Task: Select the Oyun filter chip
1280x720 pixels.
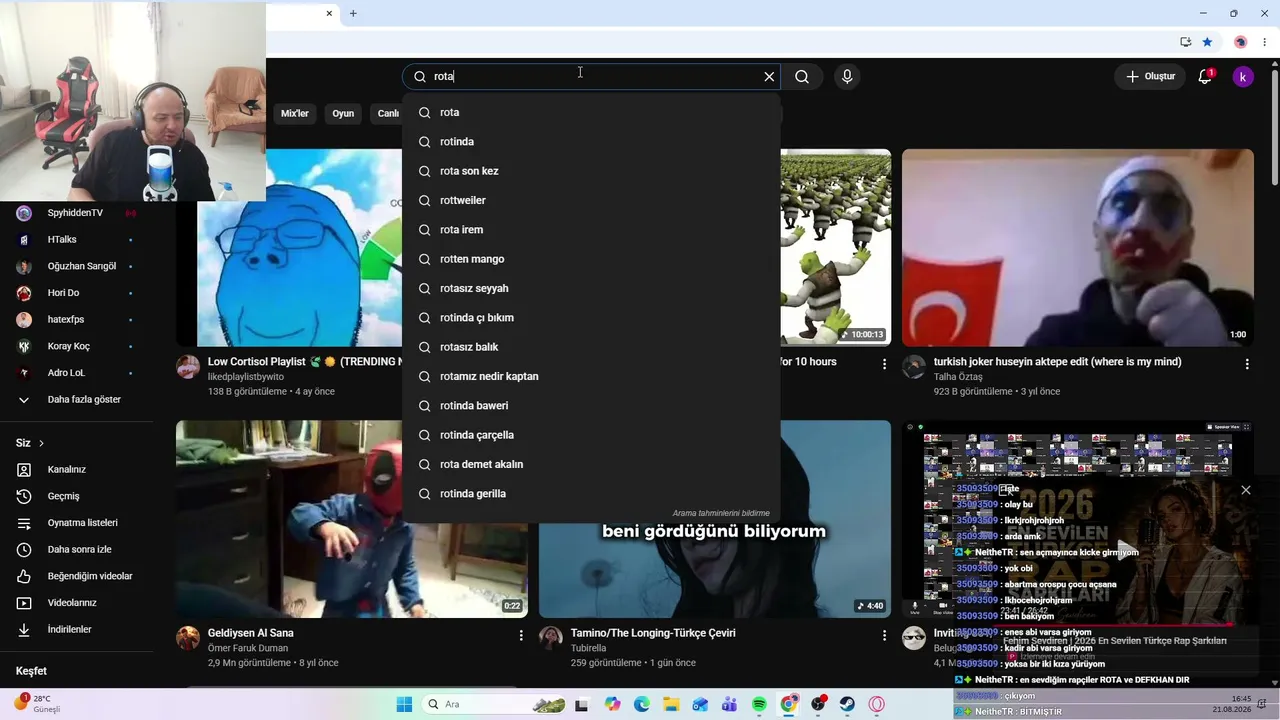Action: click(x=343, y=114)
